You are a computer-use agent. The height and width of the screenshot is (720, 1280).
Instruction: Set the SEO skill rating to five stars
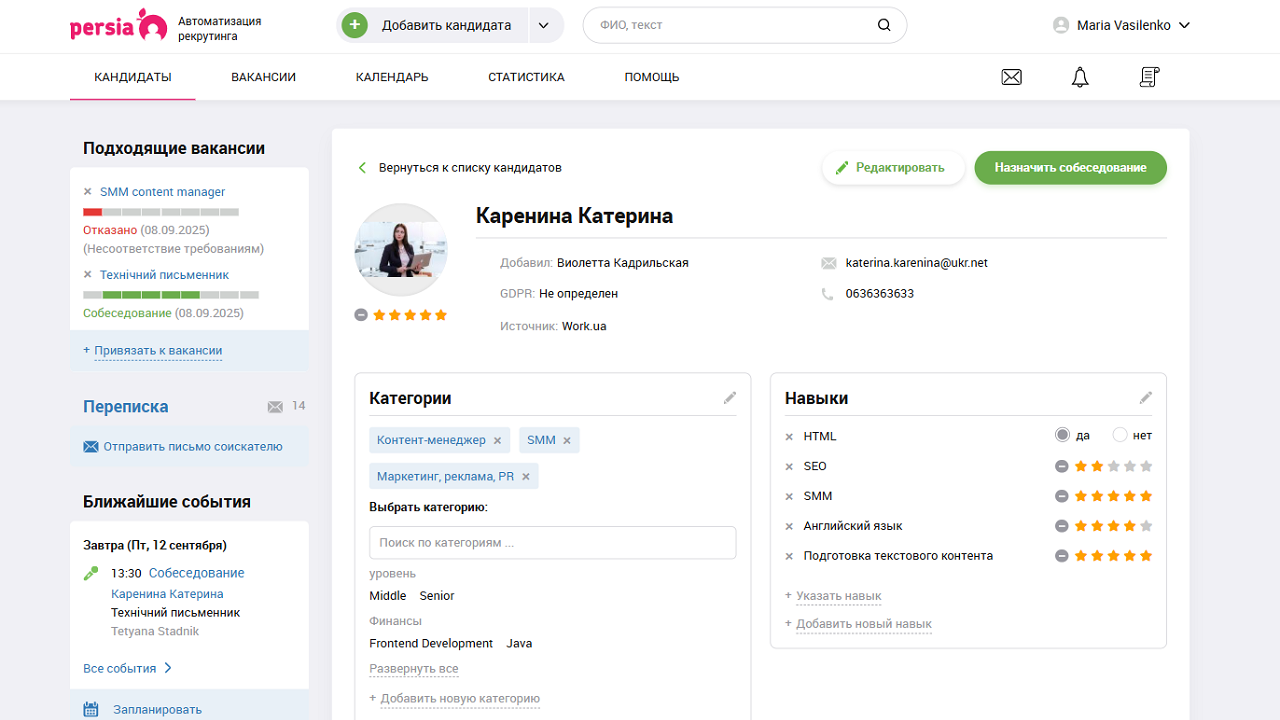[1146, 465]
